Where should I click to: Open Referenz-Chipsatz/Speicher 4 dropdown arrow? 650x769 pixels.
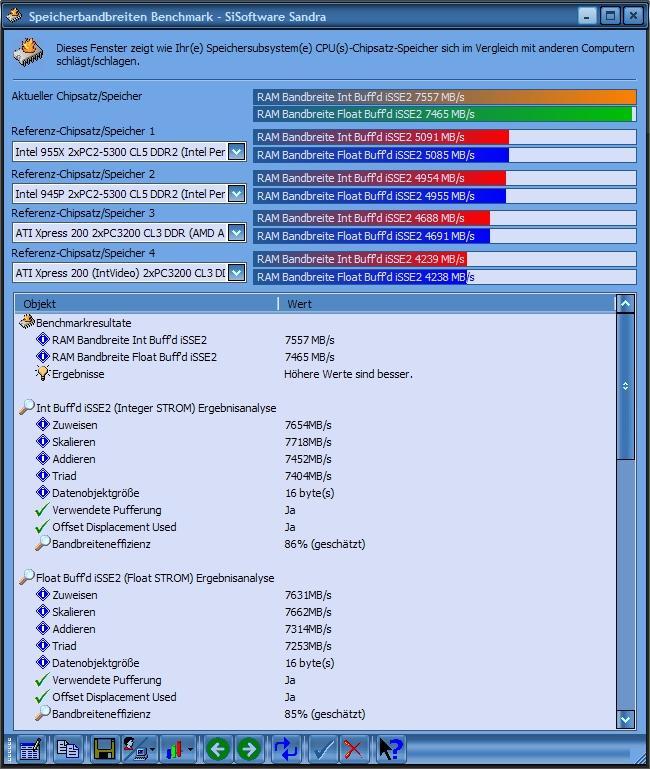[237, 273]
